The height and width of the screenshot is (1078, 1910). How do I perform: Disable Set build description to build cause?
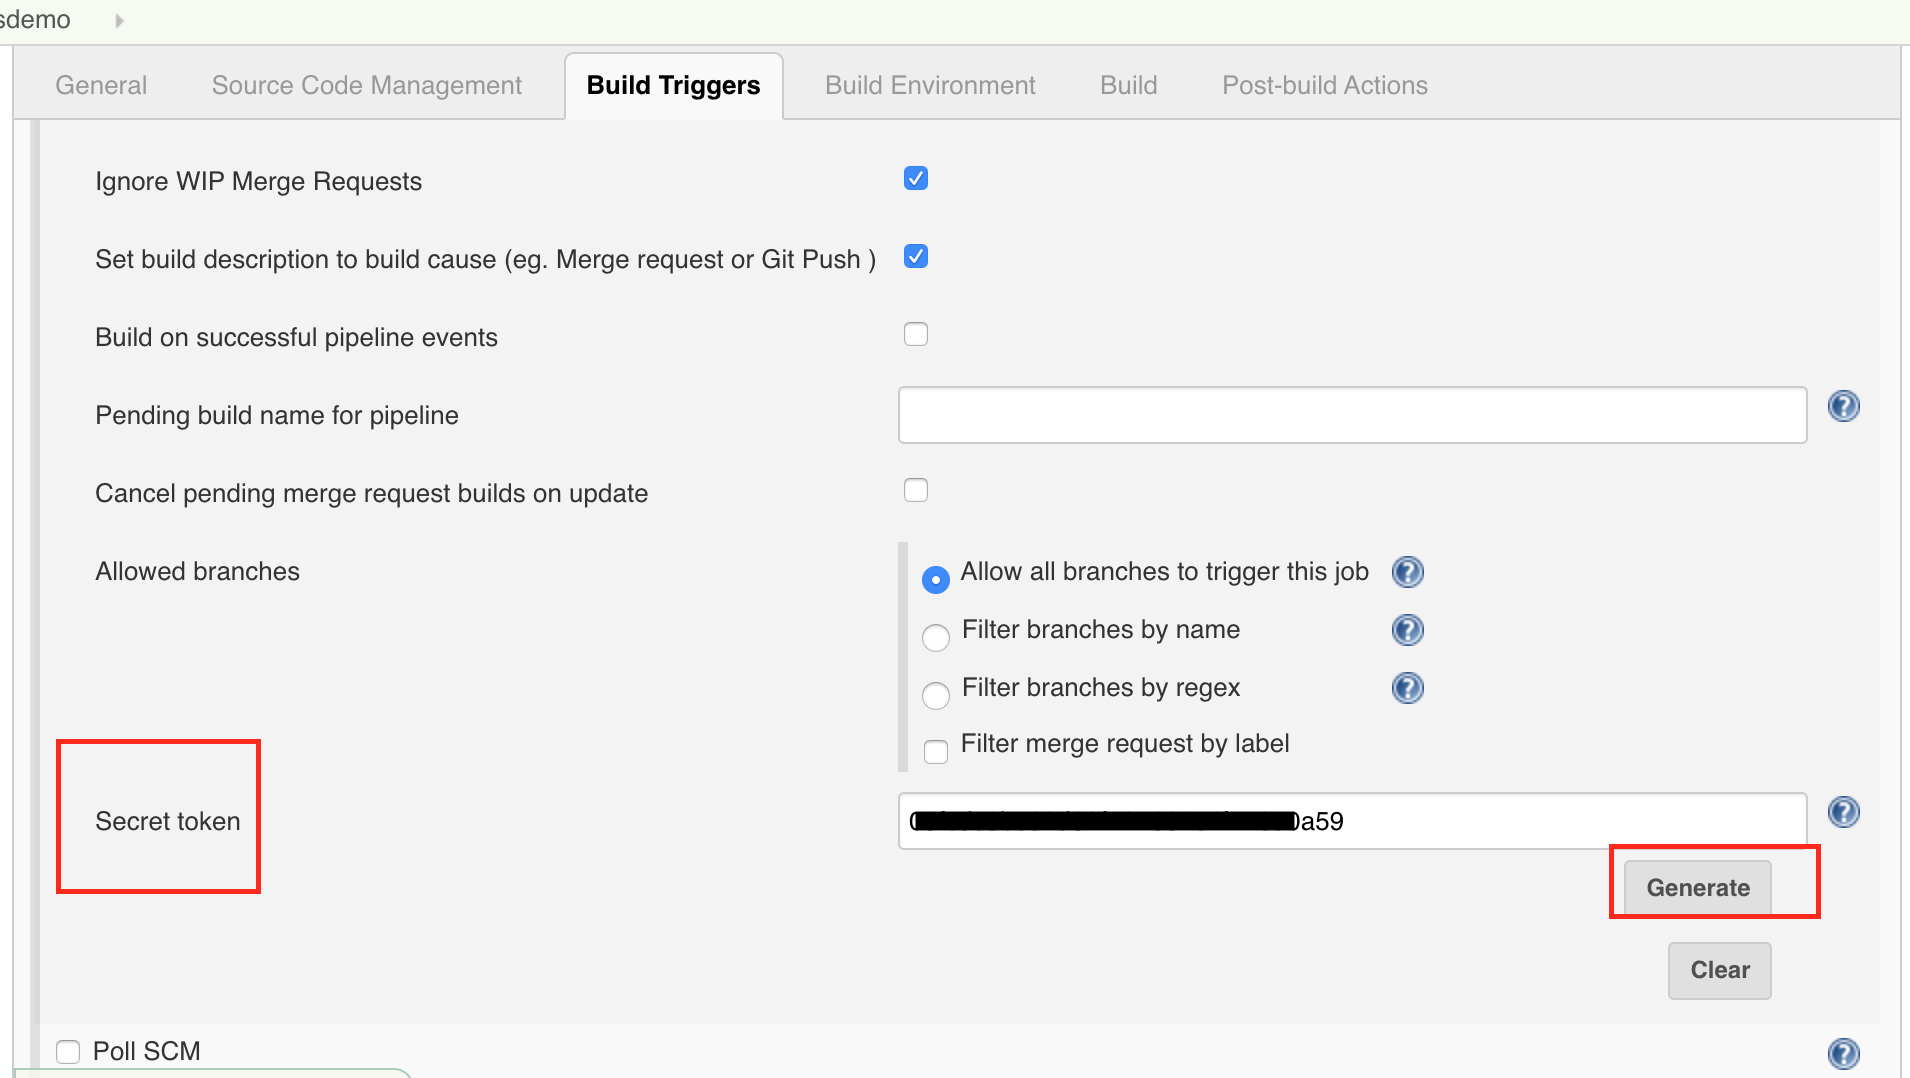click(915, 257)
